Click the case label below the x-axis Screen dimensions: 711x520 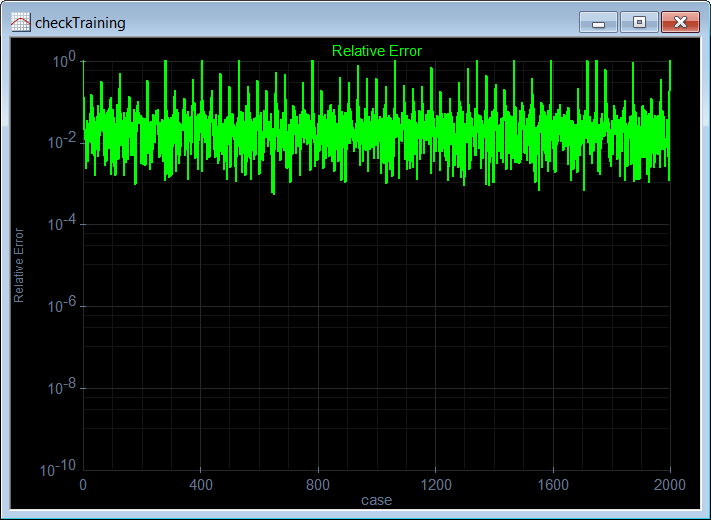pos(376,500)
